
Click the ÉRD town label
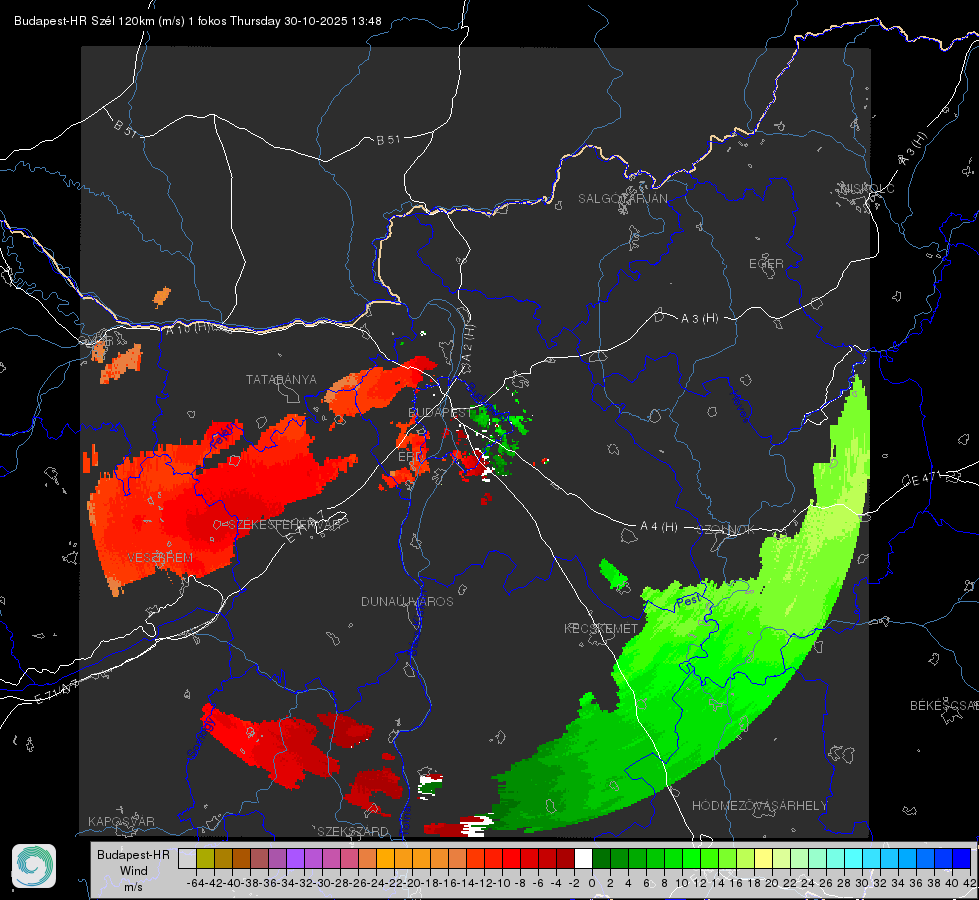[x=410, y=457]
